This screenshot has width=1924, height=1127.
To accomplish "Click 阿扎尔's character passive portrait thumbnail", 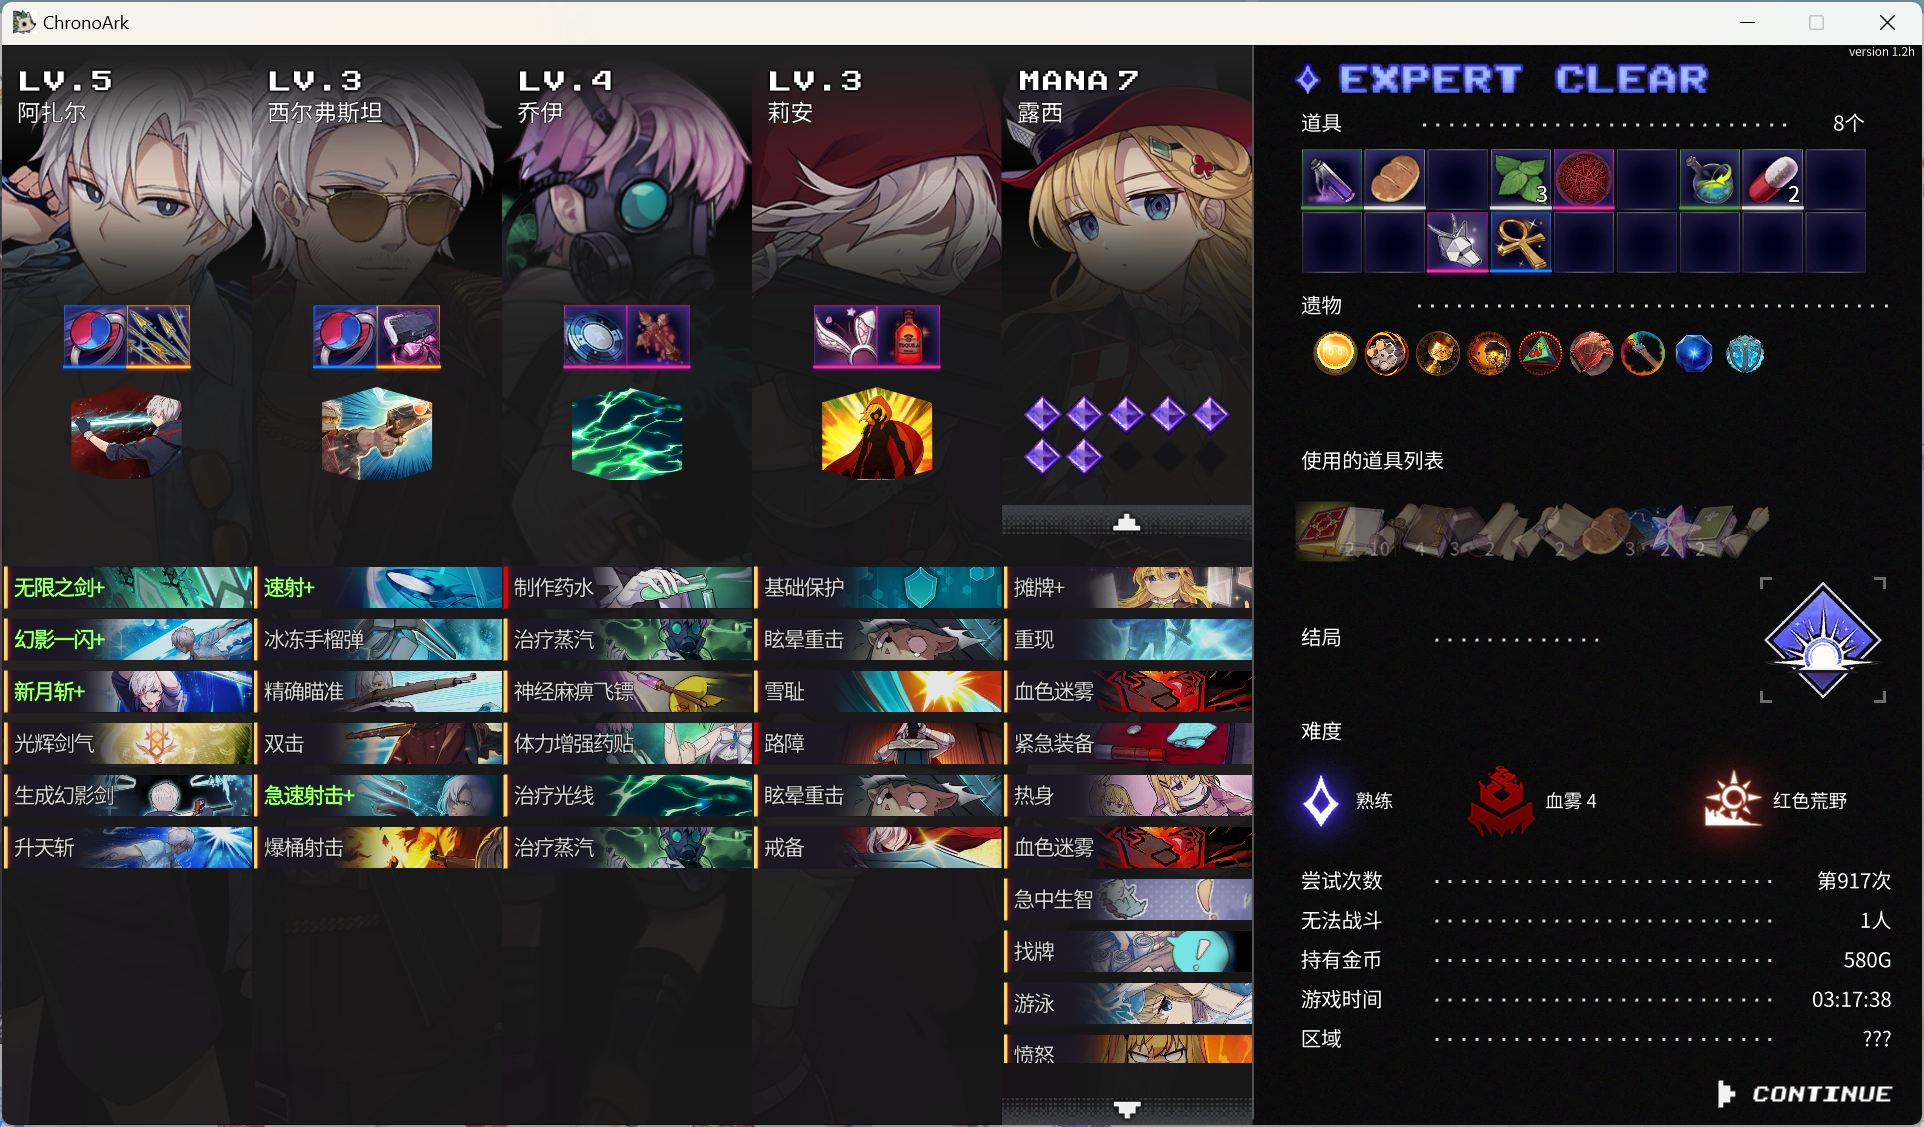I will coord(126,434).
